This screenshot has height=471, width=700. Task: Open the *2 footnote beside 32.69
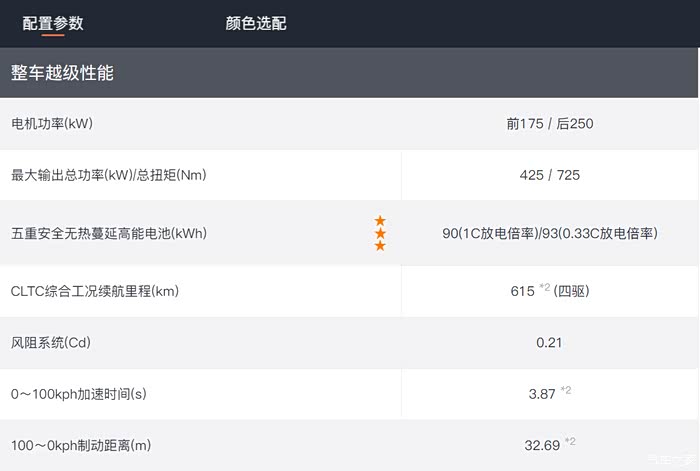(570, 442)
